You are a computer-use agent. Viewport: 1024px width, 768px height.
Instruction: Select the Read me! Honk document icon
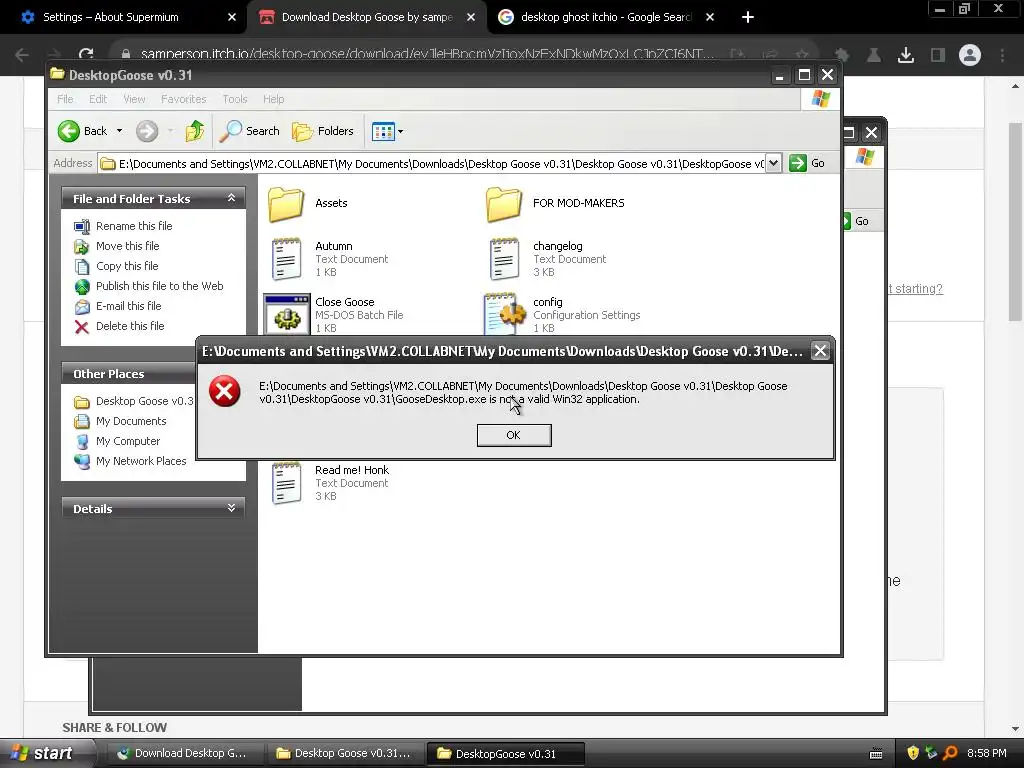286,483
